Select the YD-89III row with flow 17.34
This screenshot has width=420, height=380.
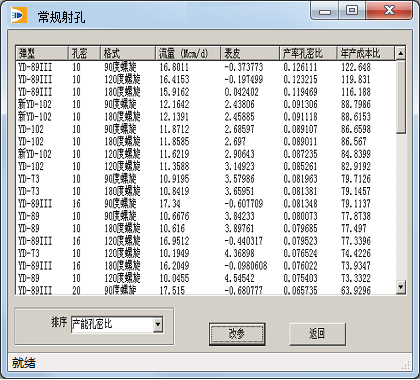tap(206, 204)
